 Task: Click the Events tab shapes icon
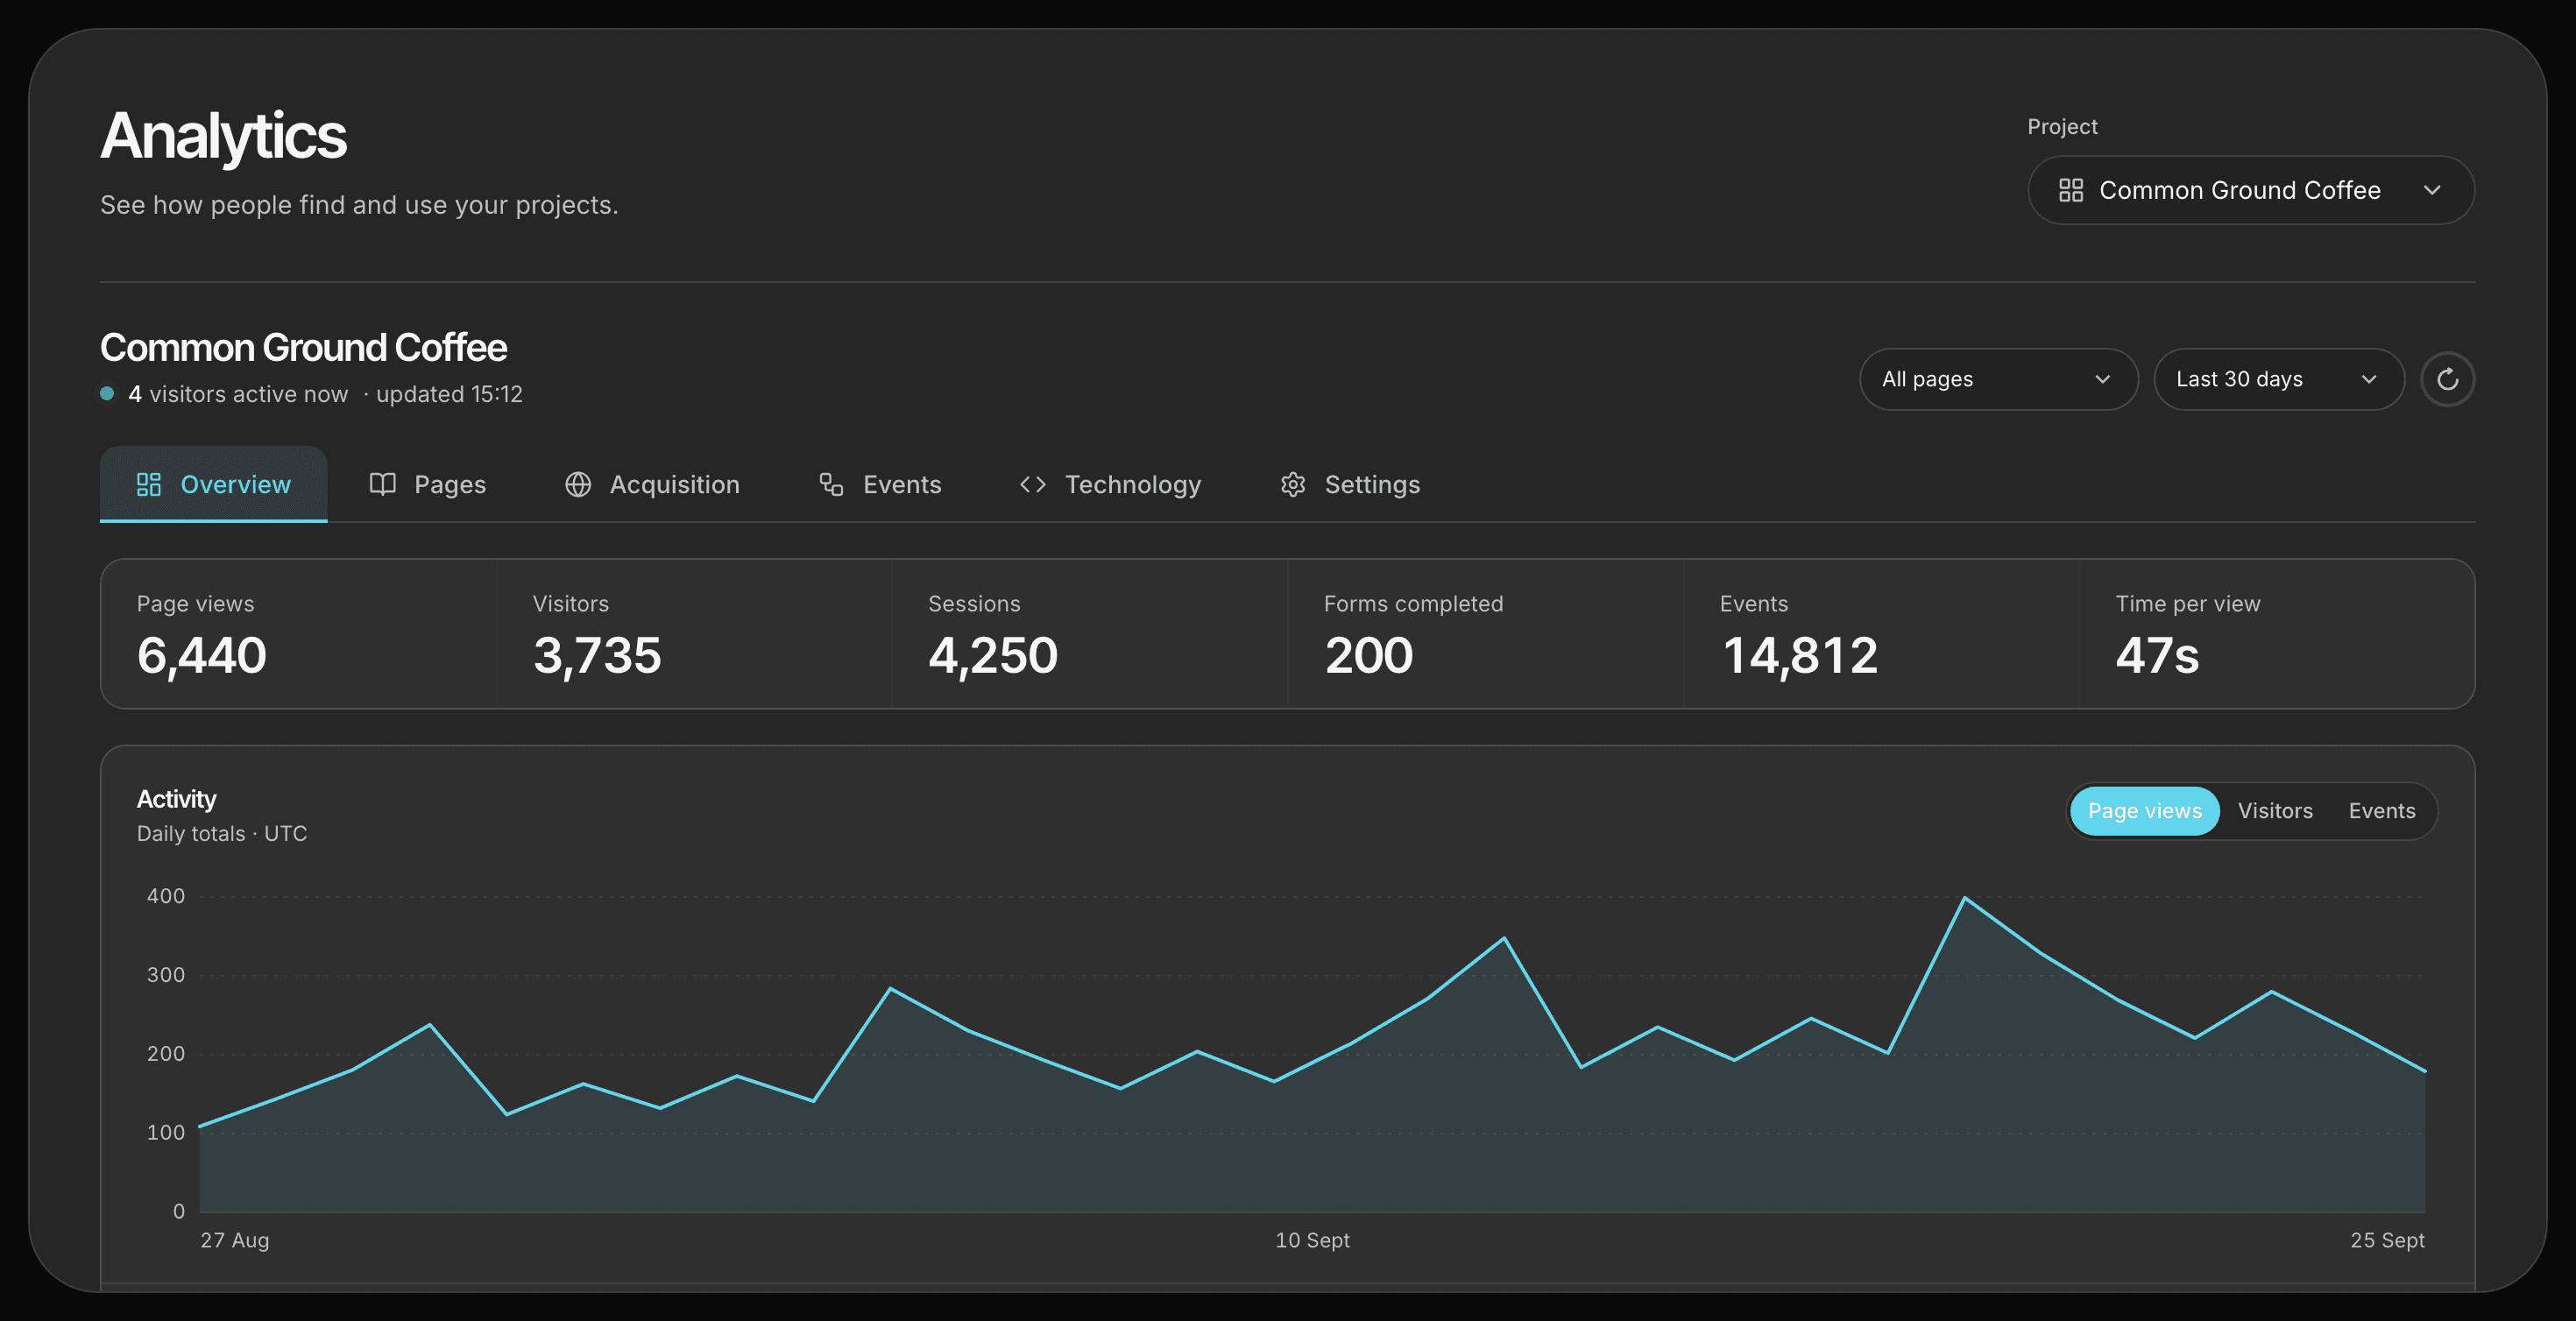coord(831,485)
